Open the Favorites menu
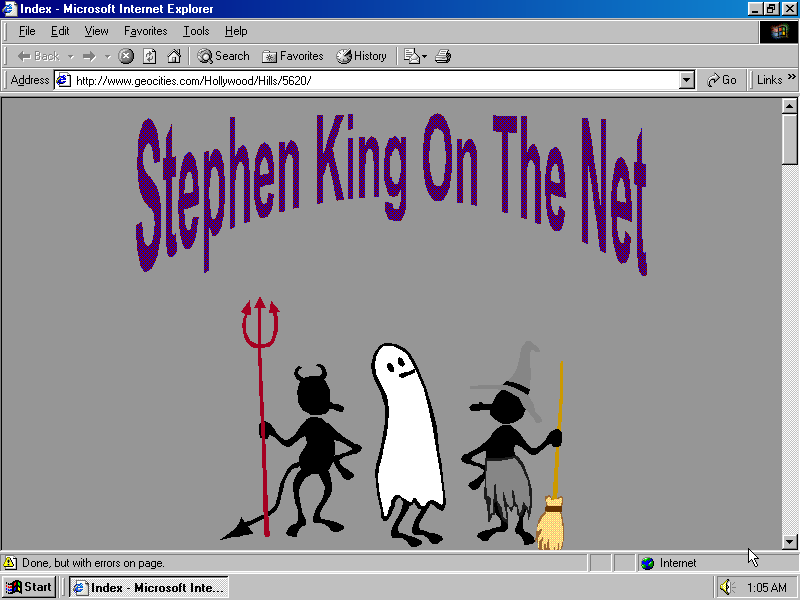The image size is (800, 600). coord(145,31)
